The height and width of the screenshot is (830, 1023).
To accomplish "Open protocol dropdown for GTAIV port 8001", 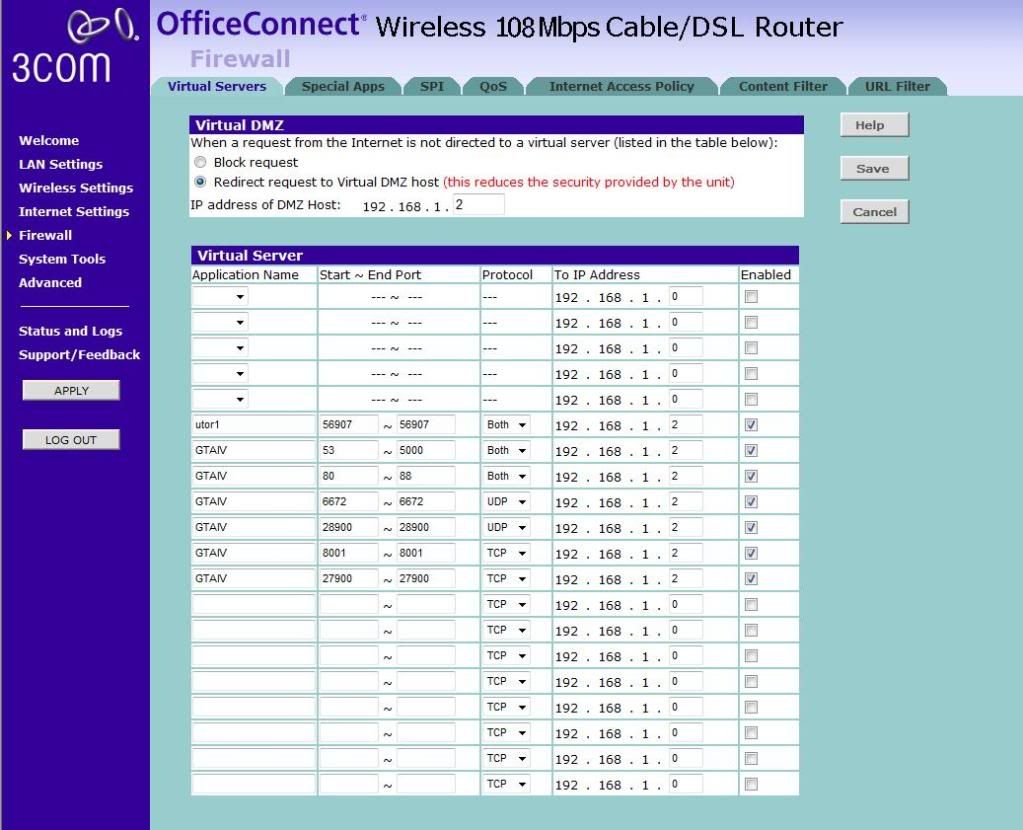I will pyautogui.click(x=507, y=553).
